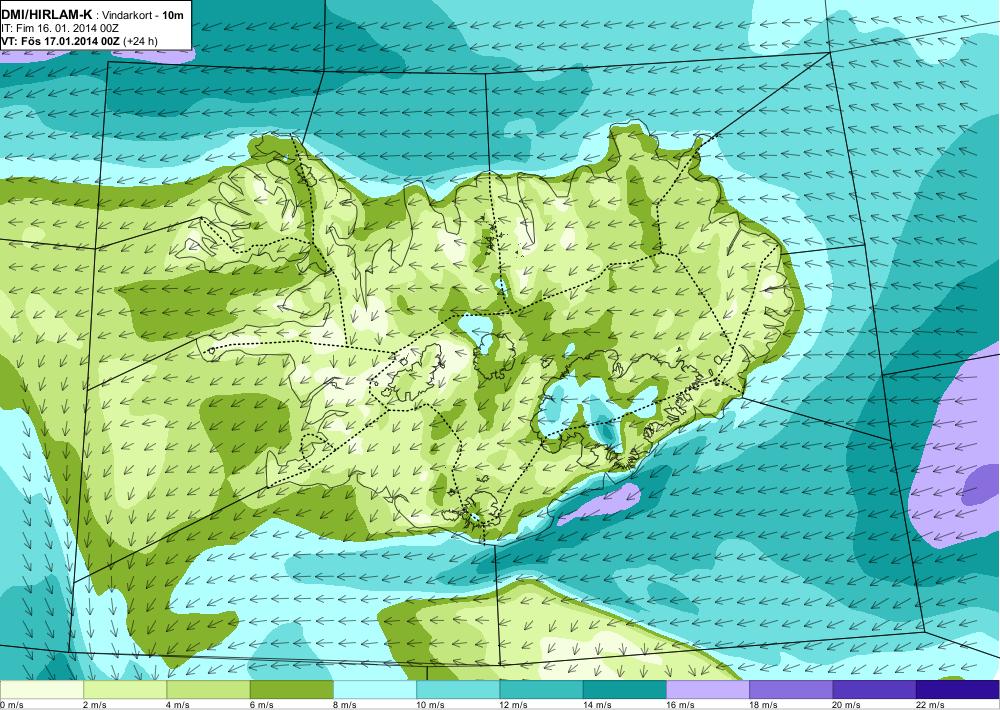The height and width of the screenshot is (710, 1000).
Task: Click the "(+24 h)" forecast offset text
Action: coord(140,41)
